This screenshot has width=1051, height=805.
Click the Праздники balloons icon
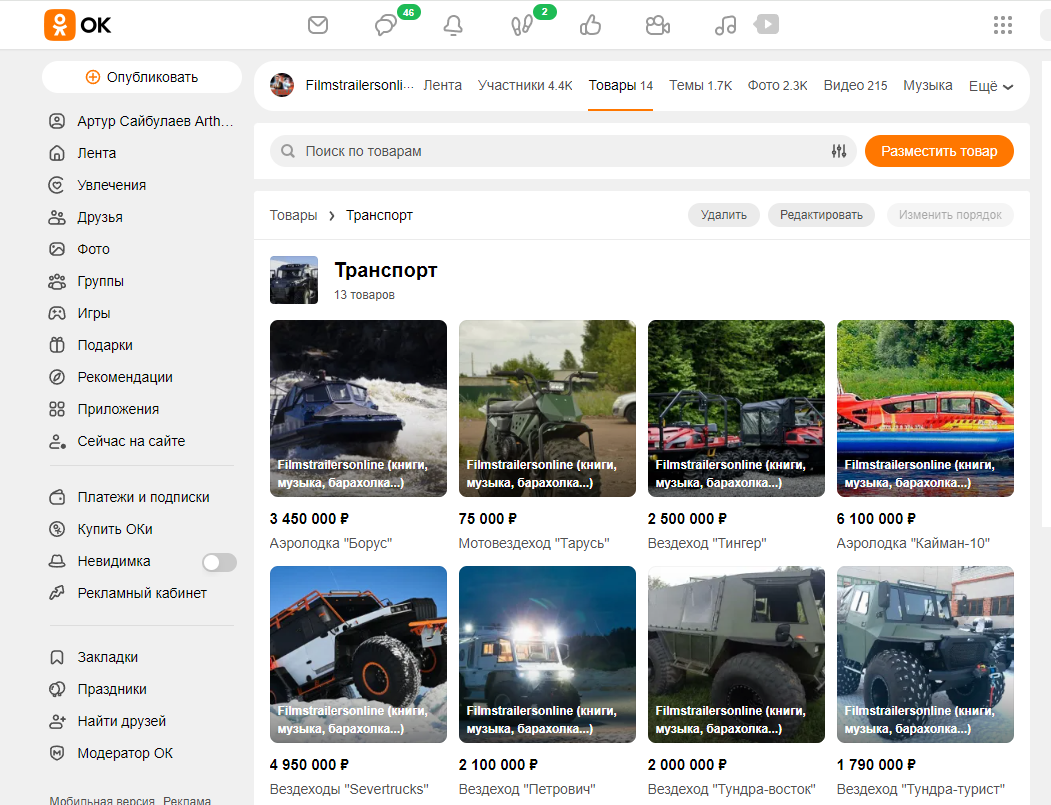coord(57,690)
